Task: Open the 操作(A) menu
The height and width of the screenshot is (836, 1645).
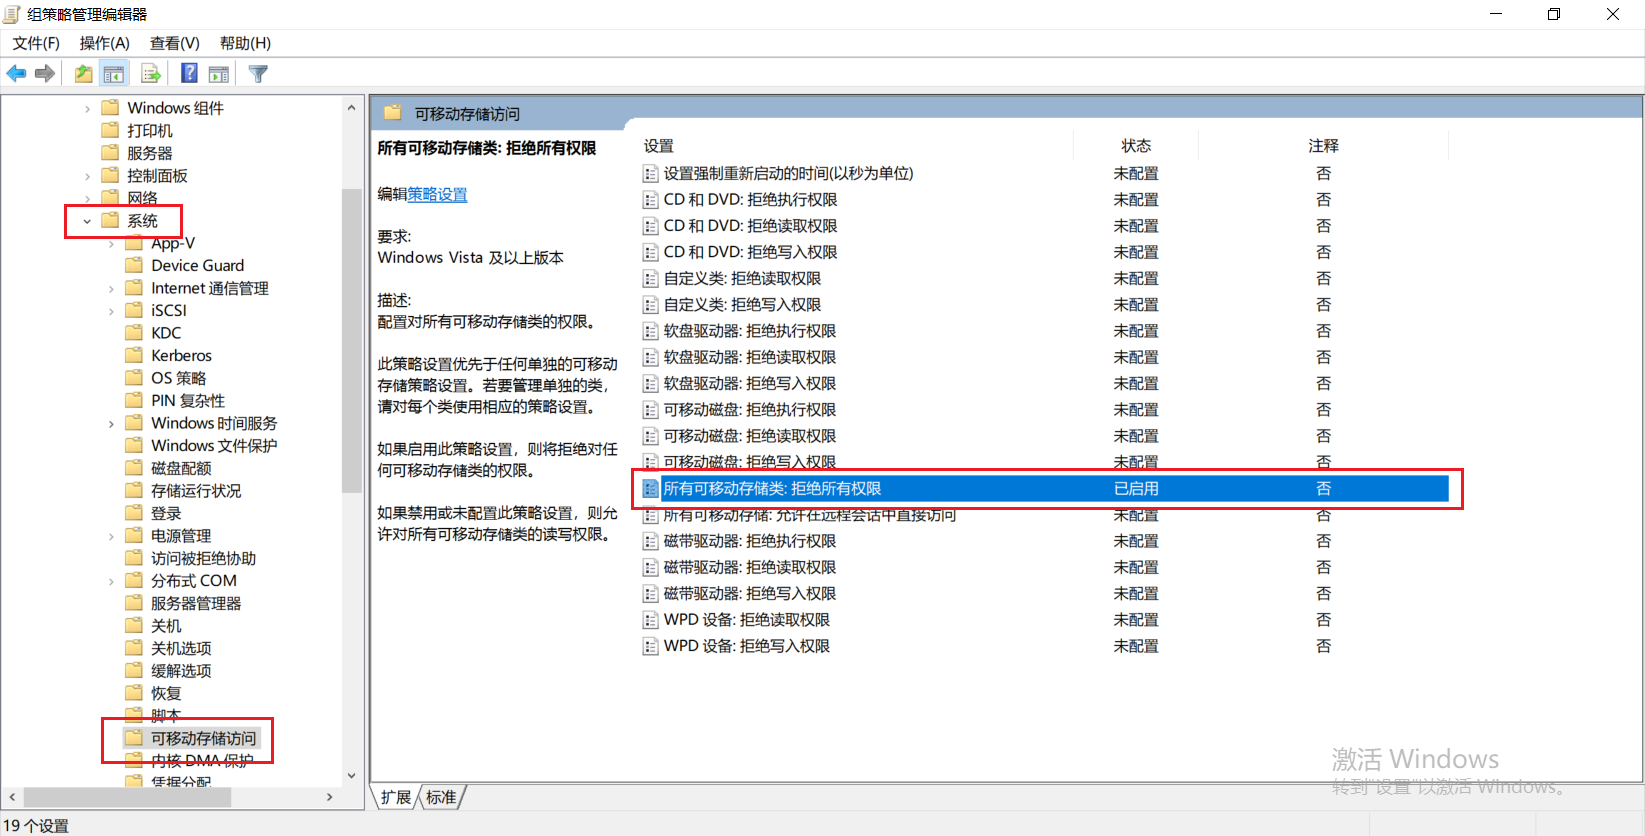Action: click(105, 43)
